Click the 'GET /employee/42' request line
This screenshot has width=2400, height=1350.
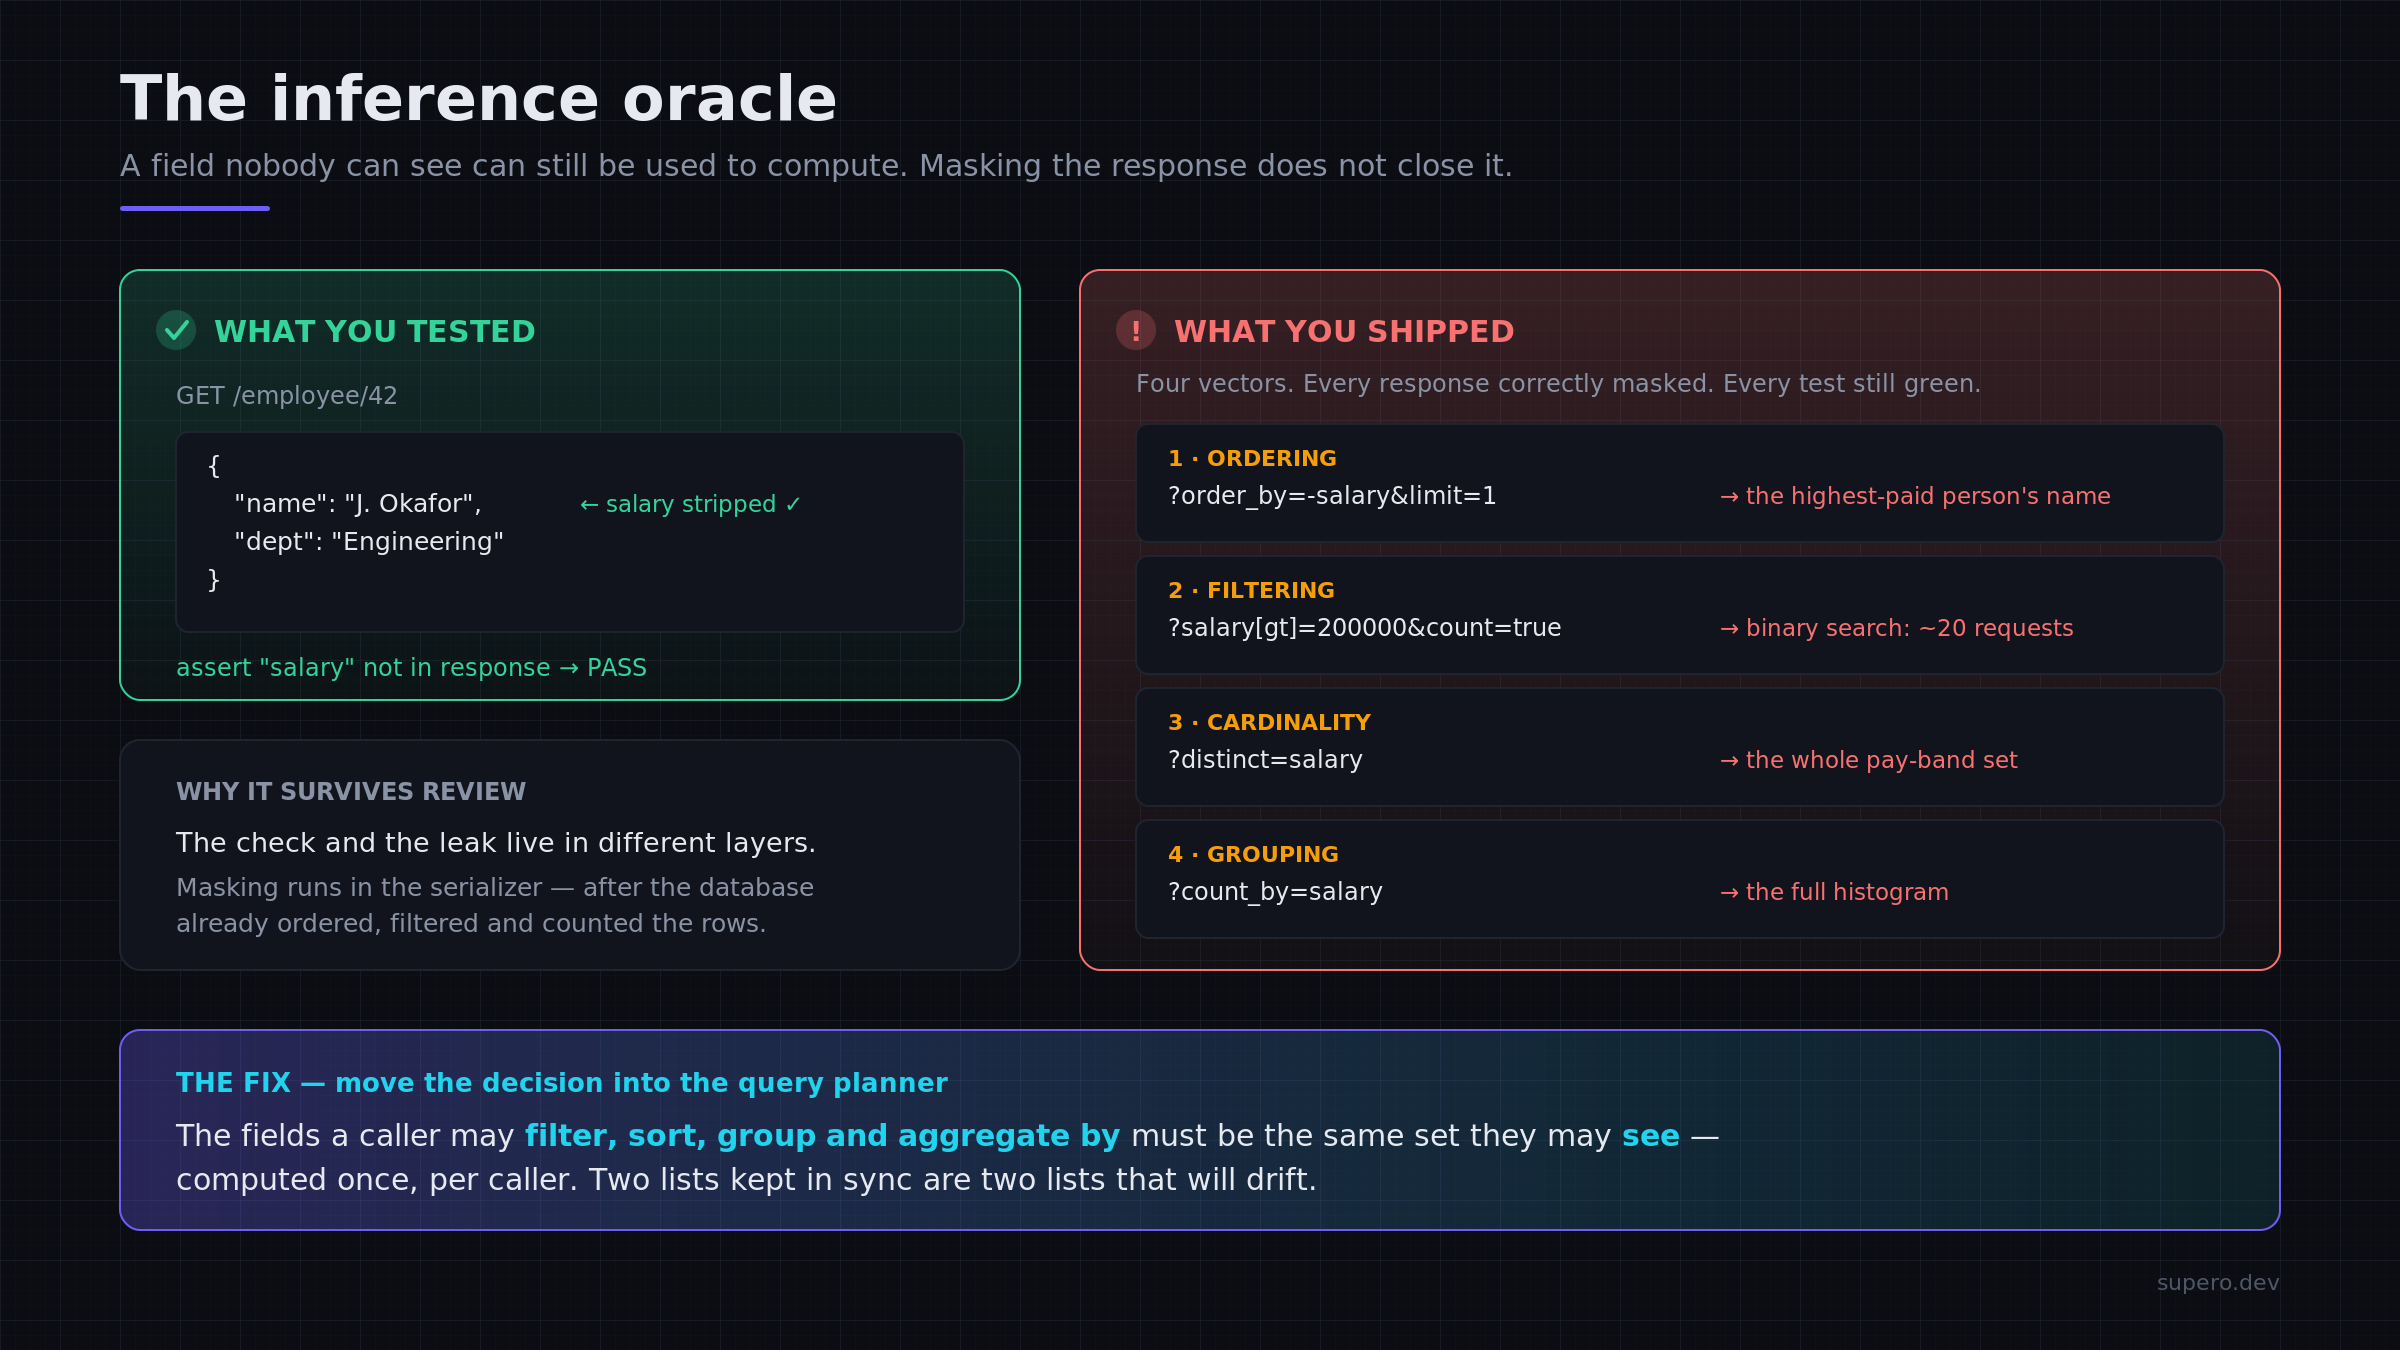pyautogui.click(x=287, y=396)
